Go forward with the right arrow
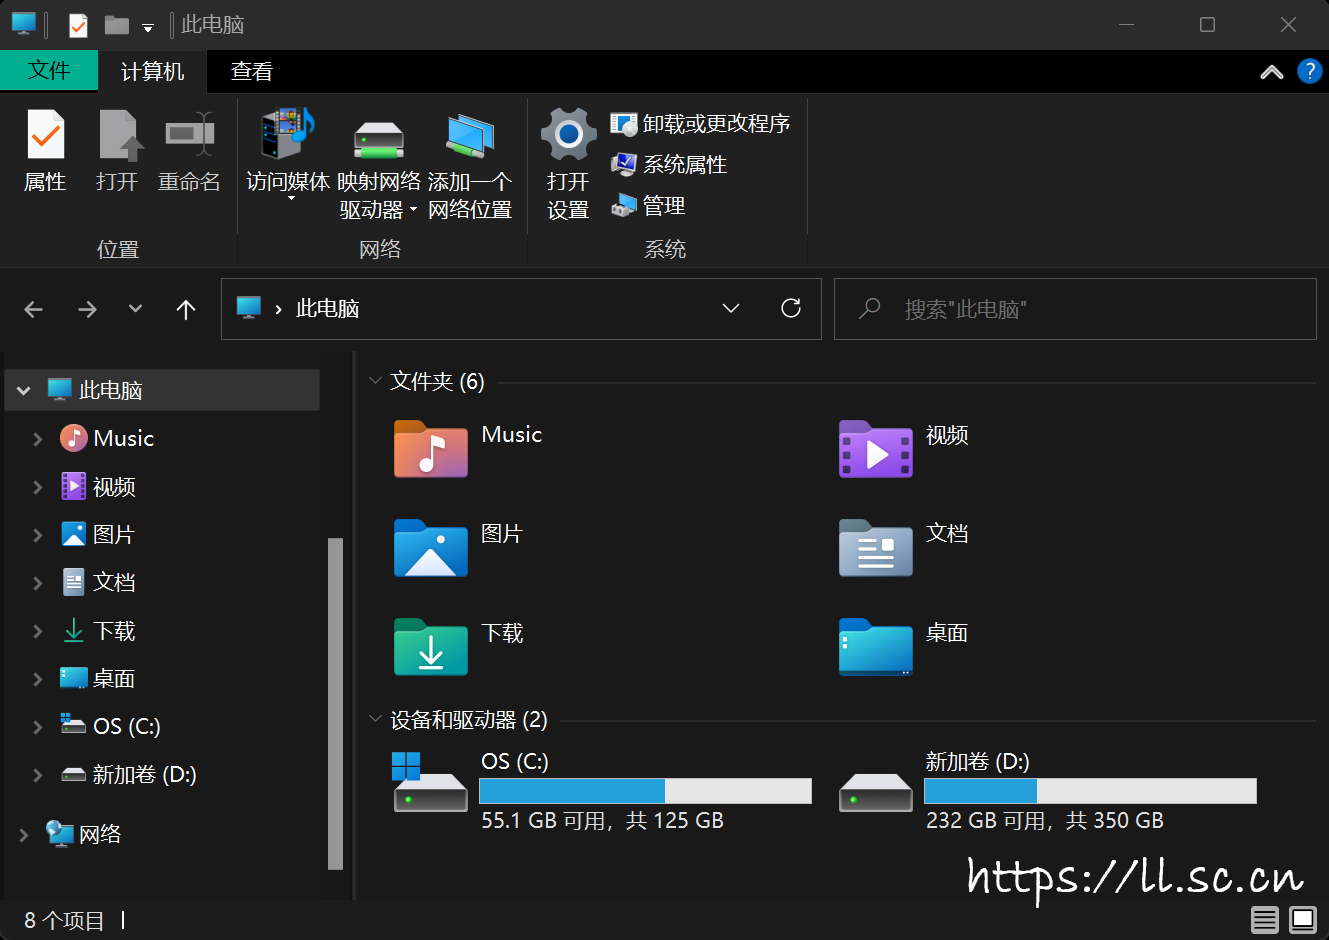The image size is (1329, 940). (88, 309)
